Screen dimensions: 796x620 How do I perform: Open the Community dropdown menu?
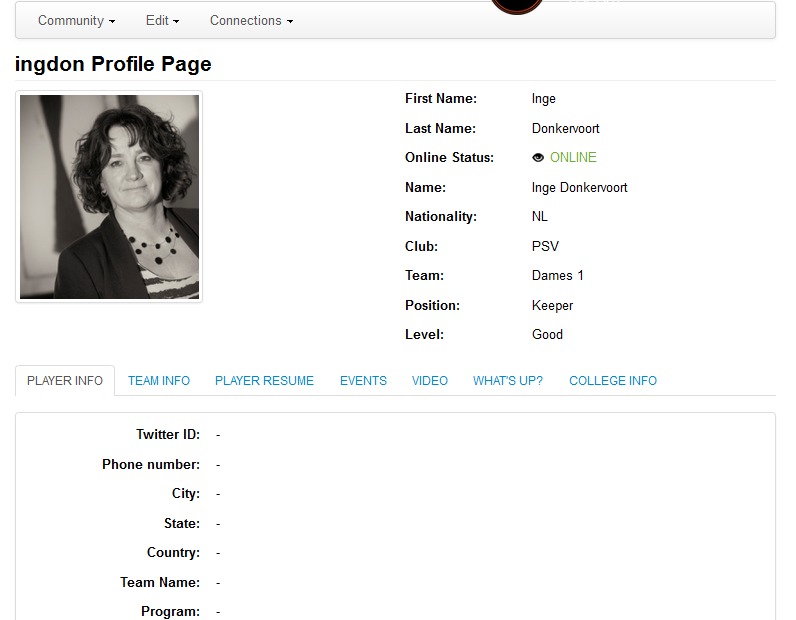[x=76, y=21]
